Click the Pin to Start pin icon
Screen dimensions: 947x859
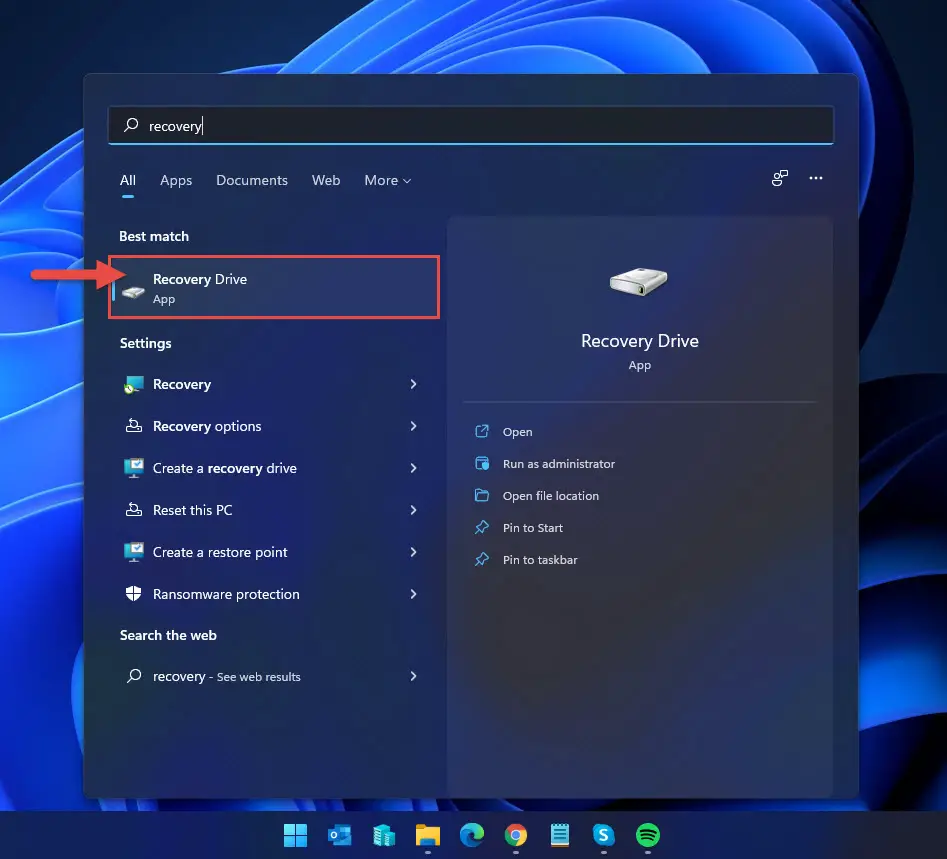(482, 527)
